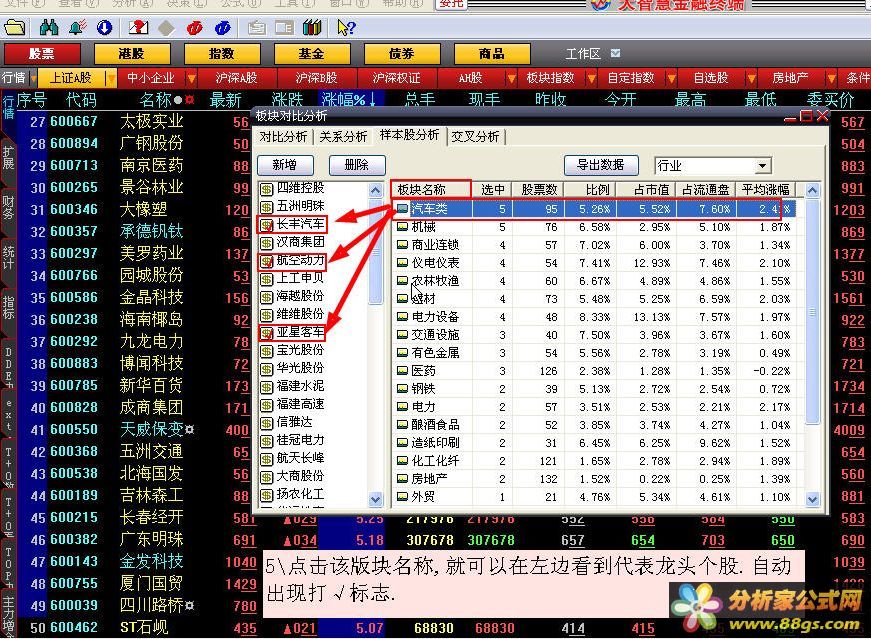This screenshot has height=639, width=871.
Task: Toggle the 福建高速 stock checkbox
Action: point(267,405)
